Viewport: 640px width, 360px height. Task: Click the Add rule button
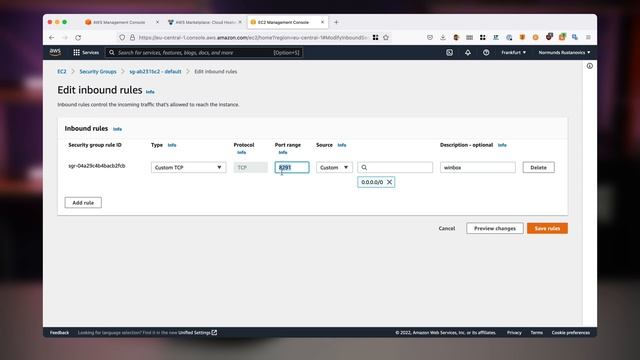[83, 202]
